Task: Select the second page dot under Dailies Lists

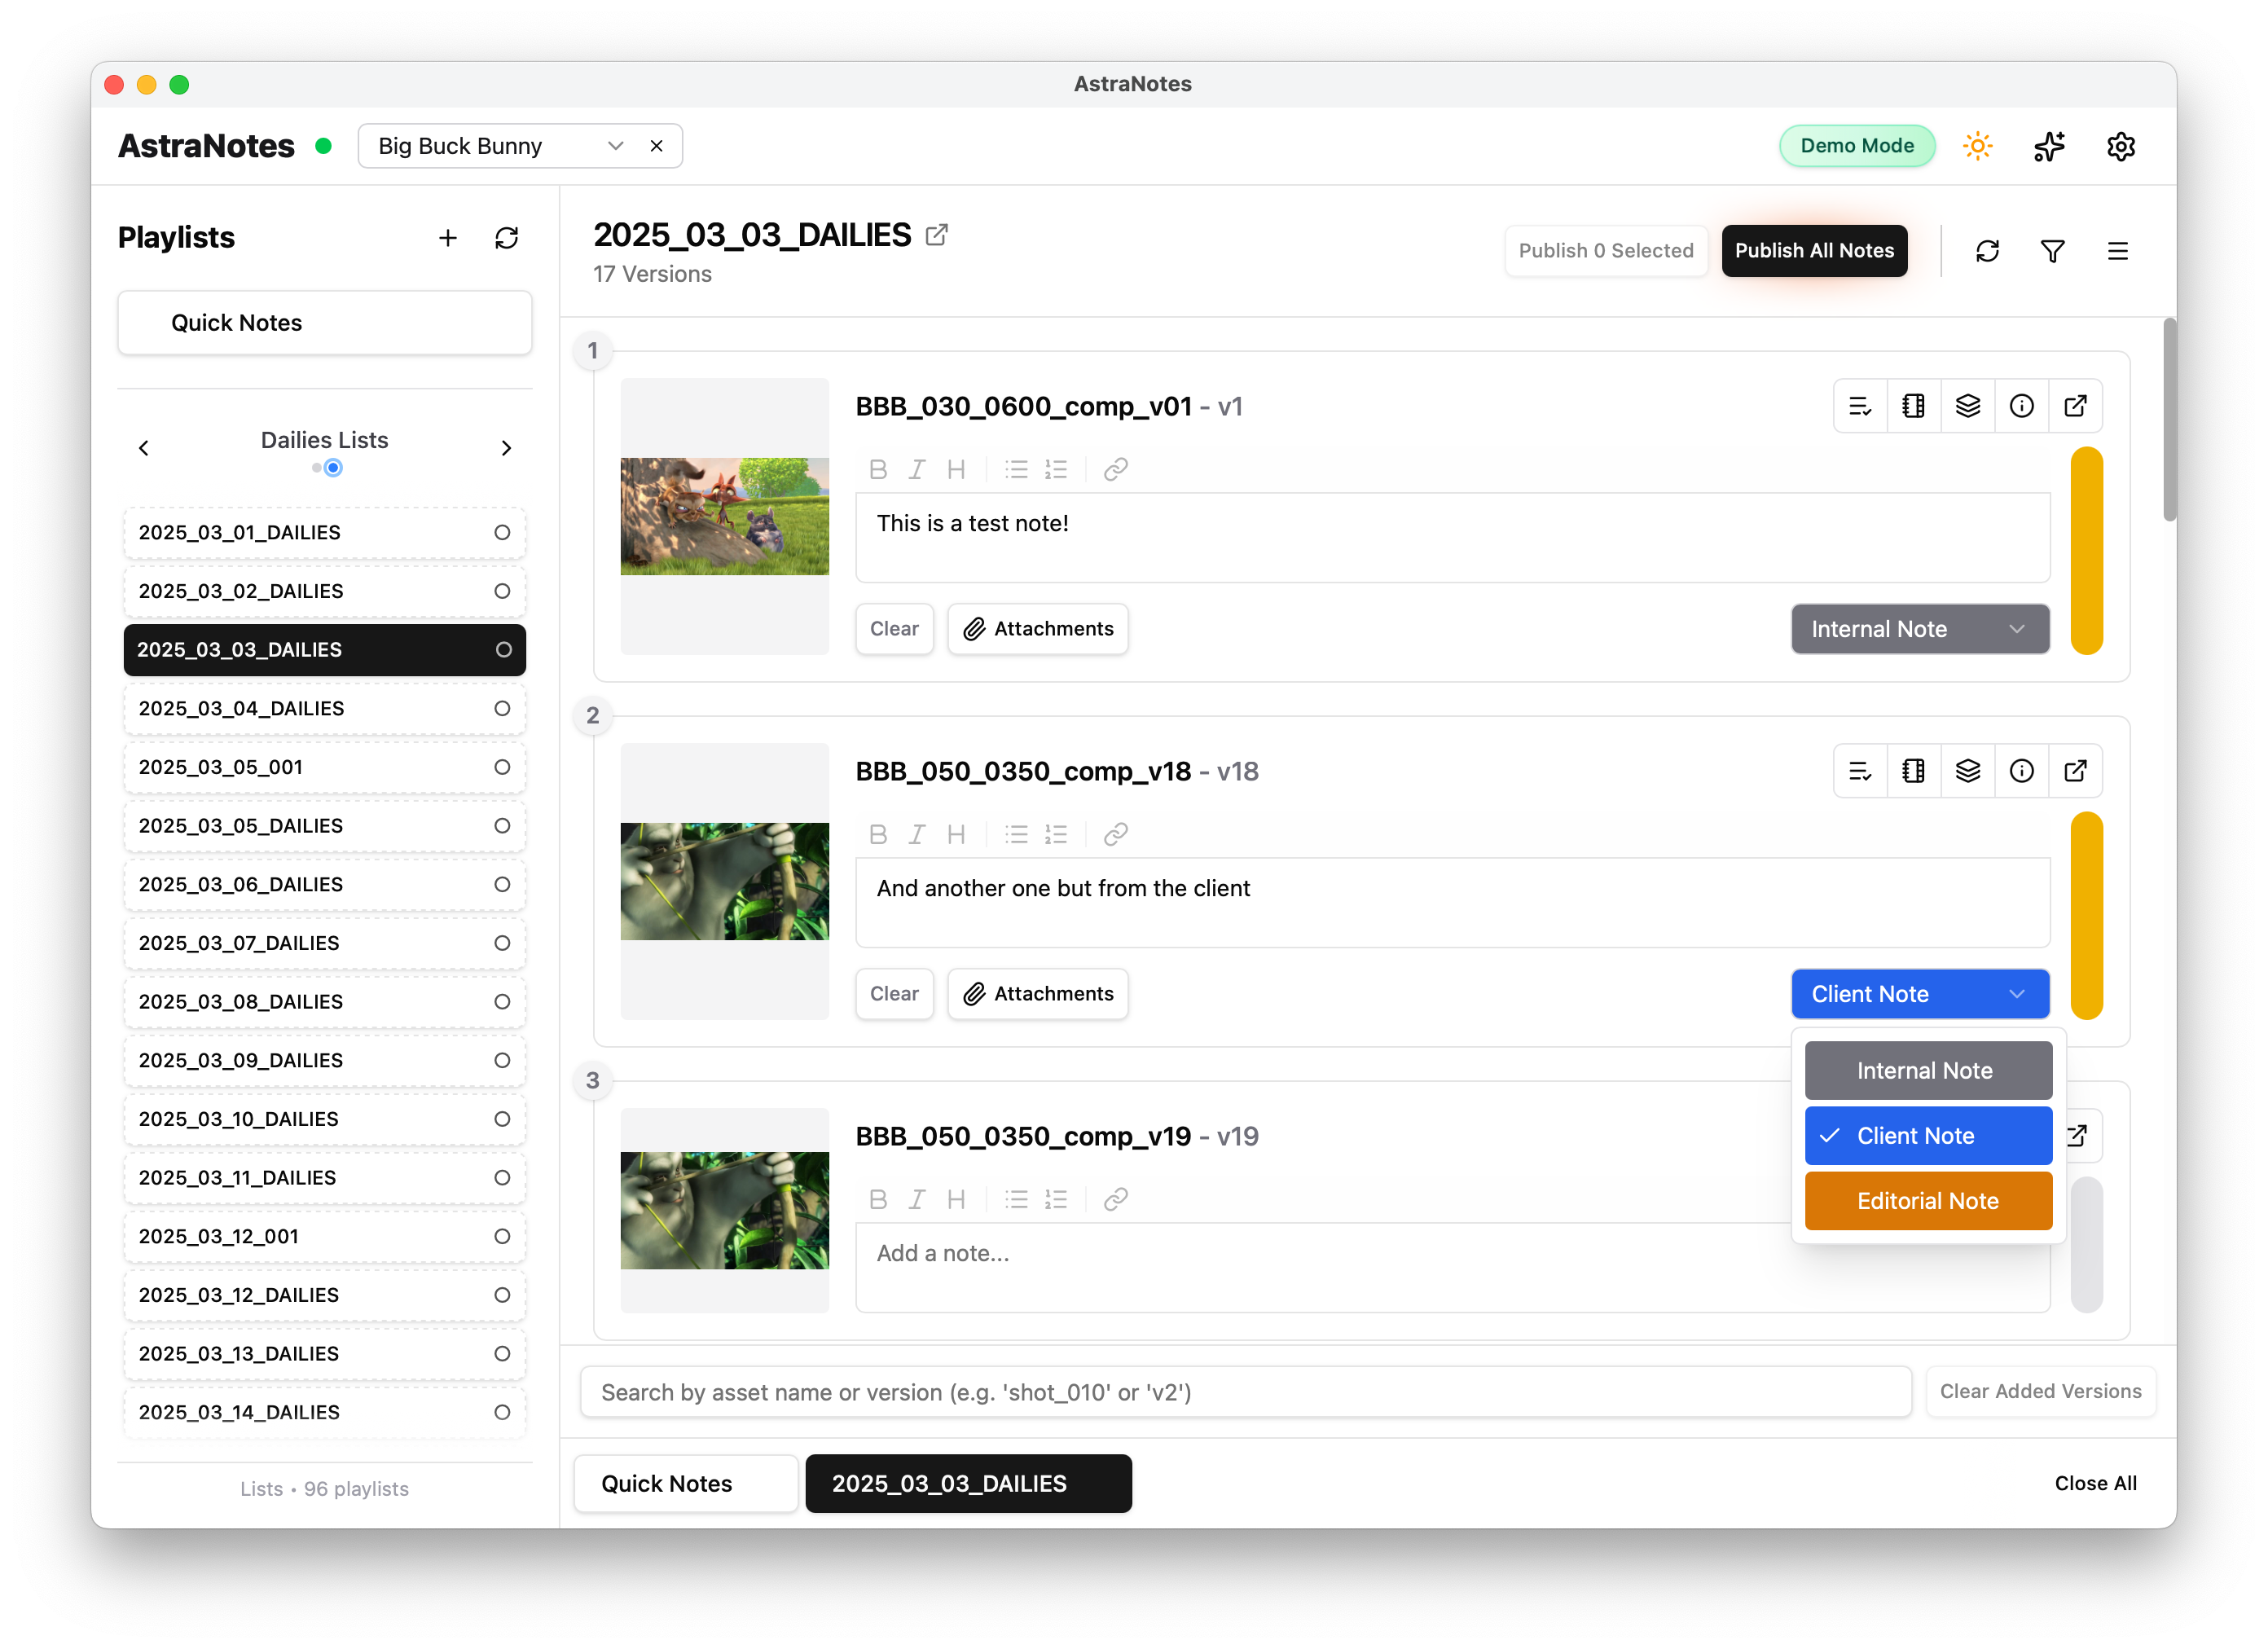Action: point(334,467)
